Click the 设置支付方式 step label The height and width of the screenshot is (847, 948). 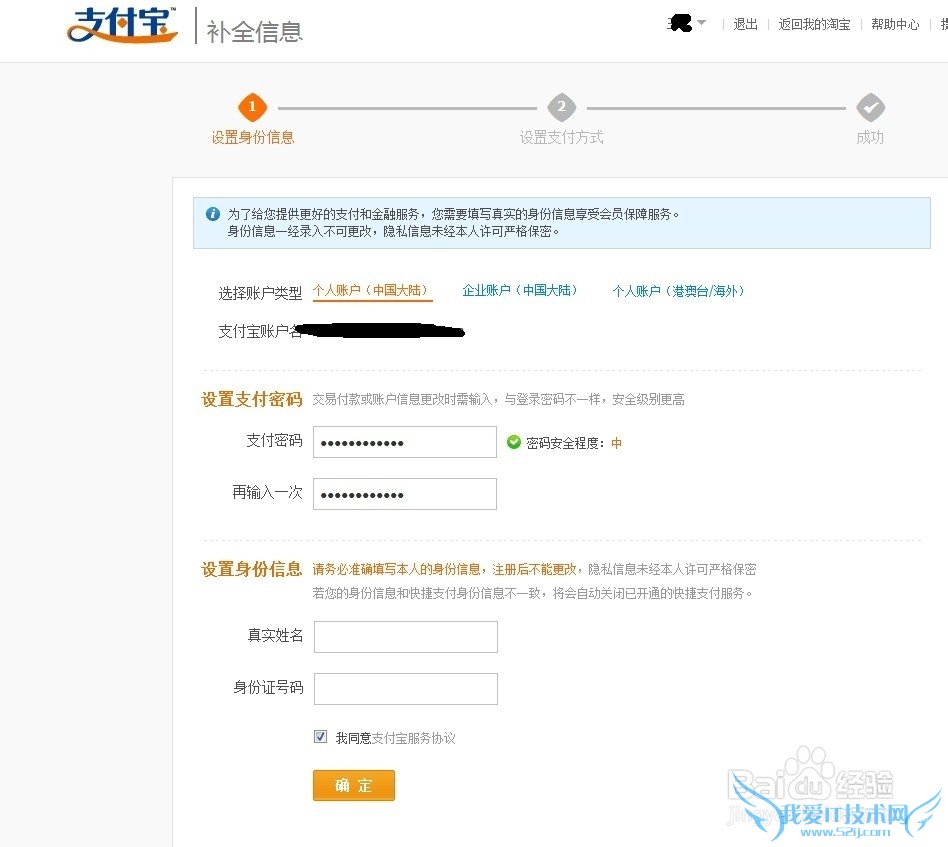[562, 137]
